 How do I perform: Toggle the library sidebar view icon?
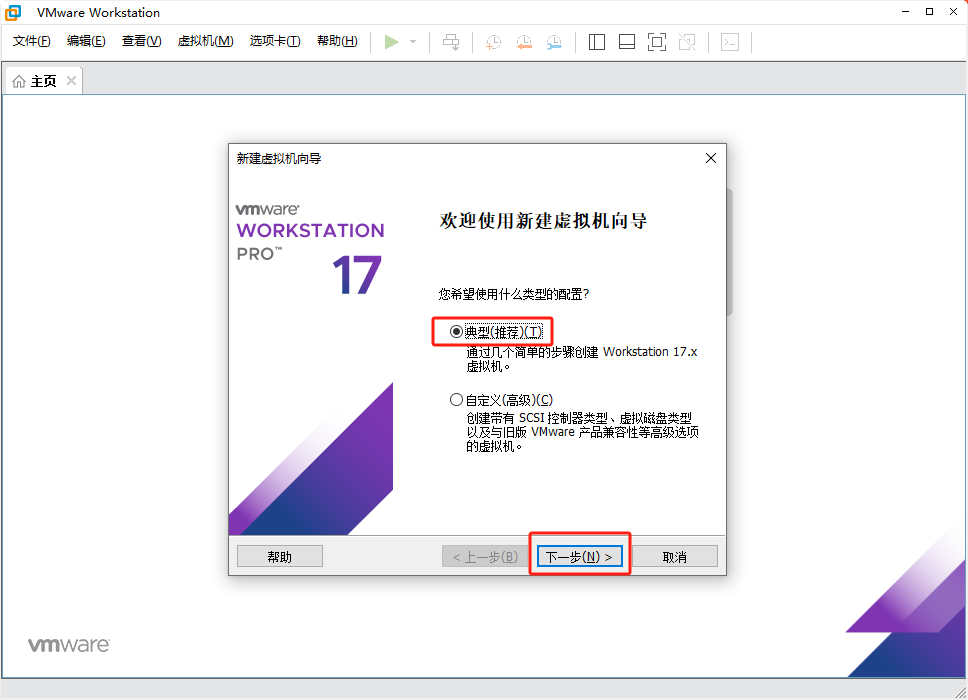pos(597,42)
